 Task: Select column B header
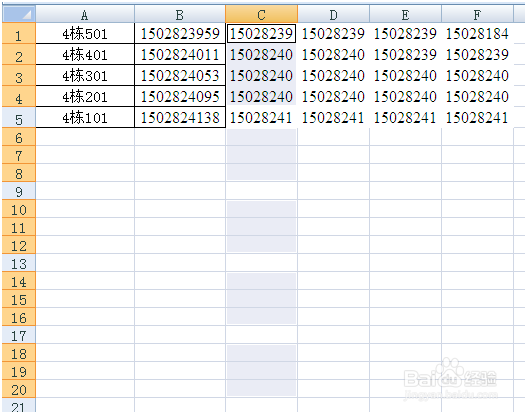click(180, 14)
